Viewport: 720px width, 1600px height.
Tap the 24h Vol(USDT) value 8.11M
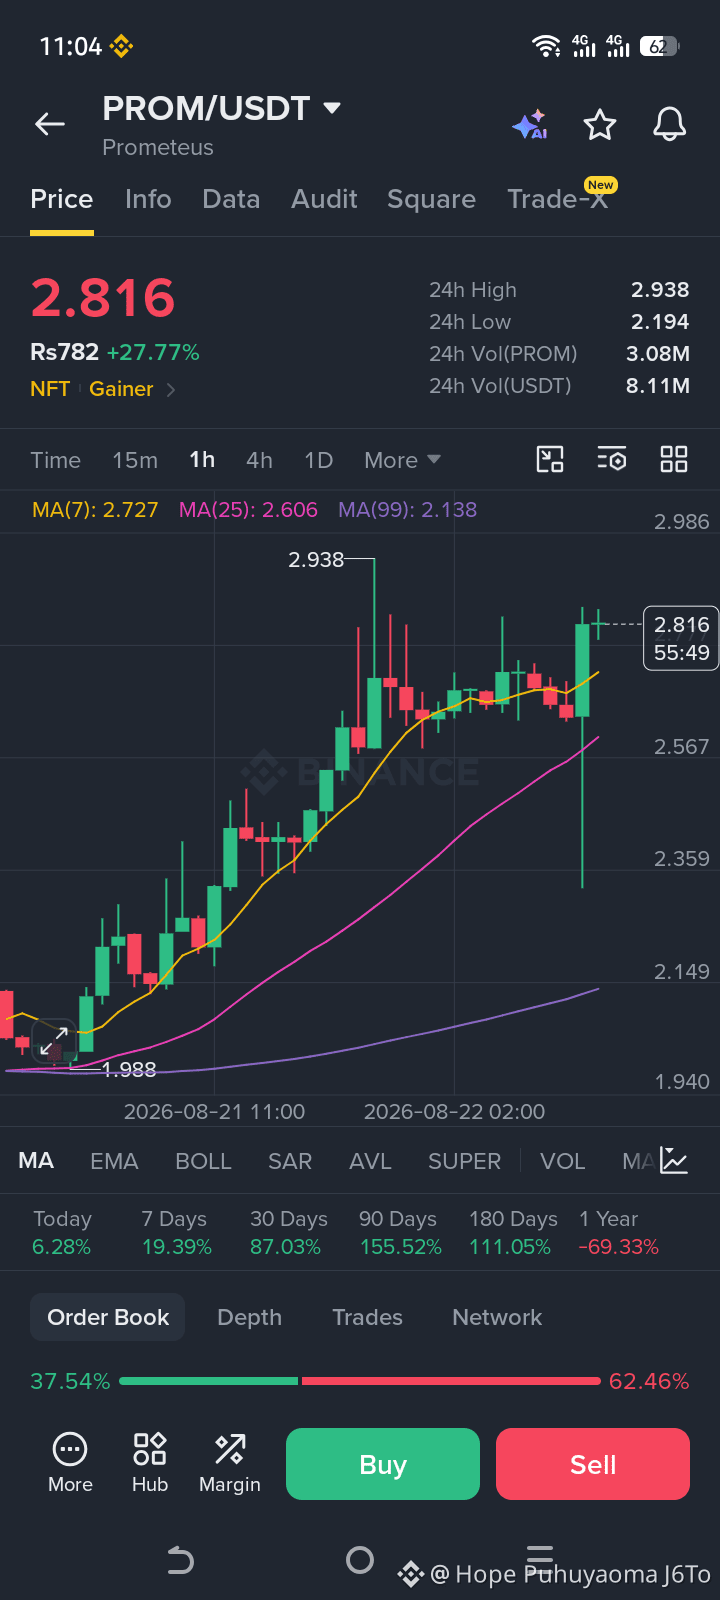coord(658,386)
